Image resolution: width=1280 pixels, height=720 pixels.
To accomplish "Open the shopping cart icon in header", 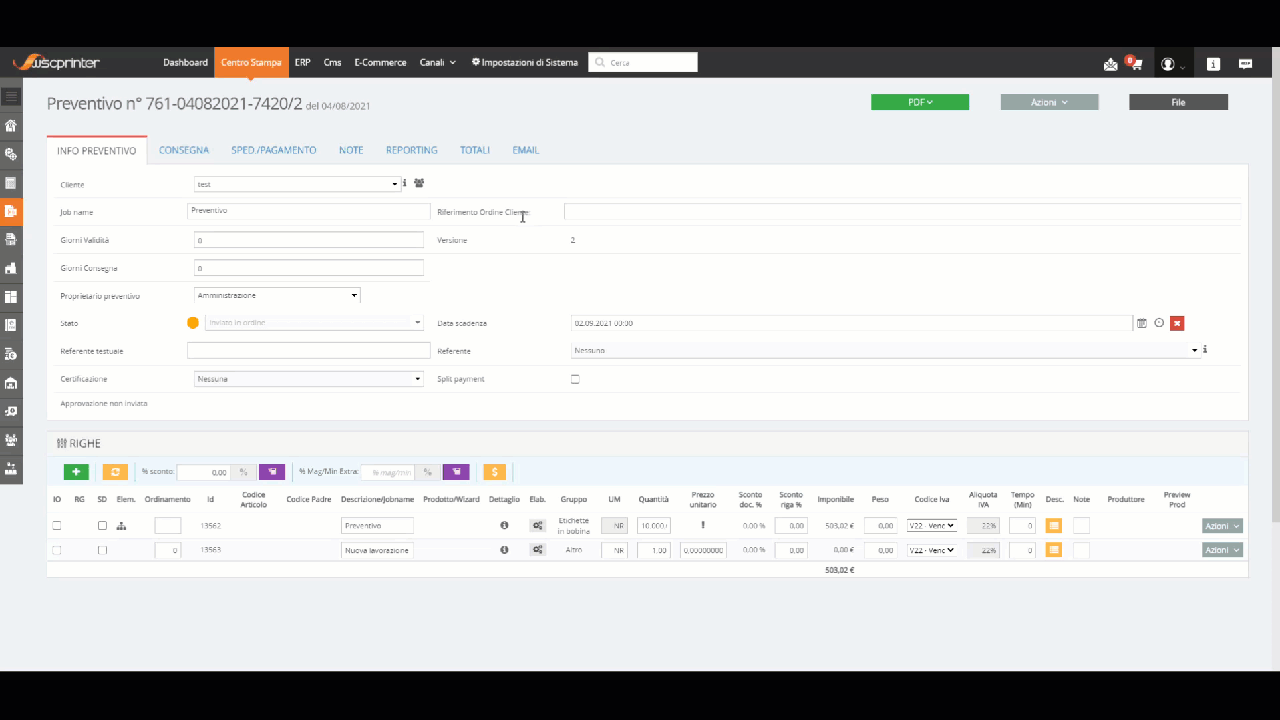I will [x=1136, y=64].
